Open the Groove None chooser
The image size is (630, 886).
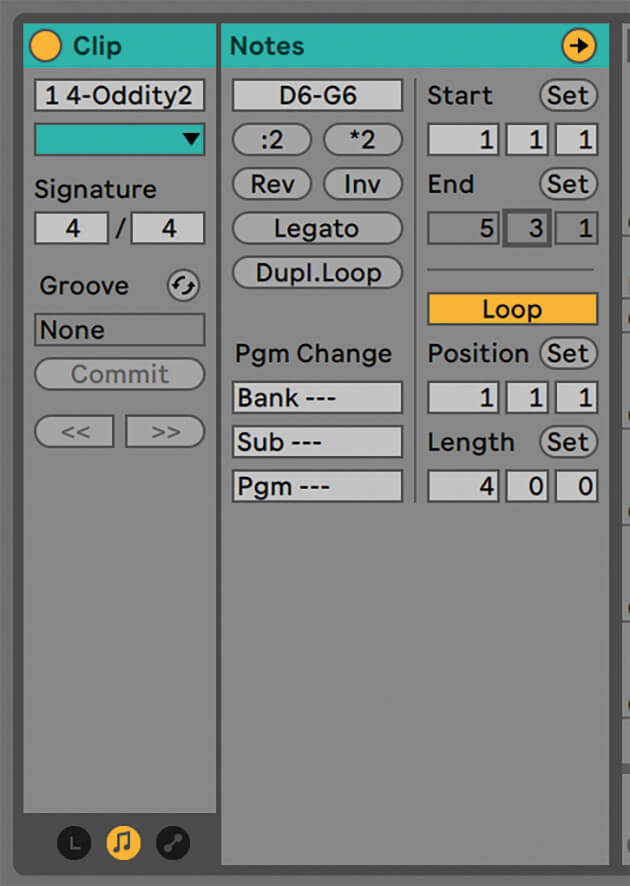pos(119,330)
